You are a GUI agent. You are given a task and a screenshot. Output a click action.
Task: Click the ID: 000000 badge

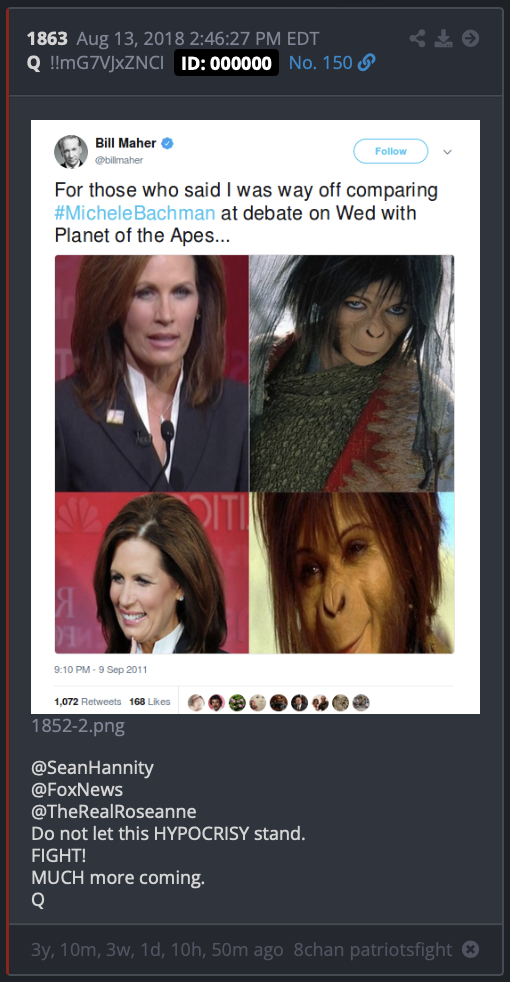[x=226, y=63]
